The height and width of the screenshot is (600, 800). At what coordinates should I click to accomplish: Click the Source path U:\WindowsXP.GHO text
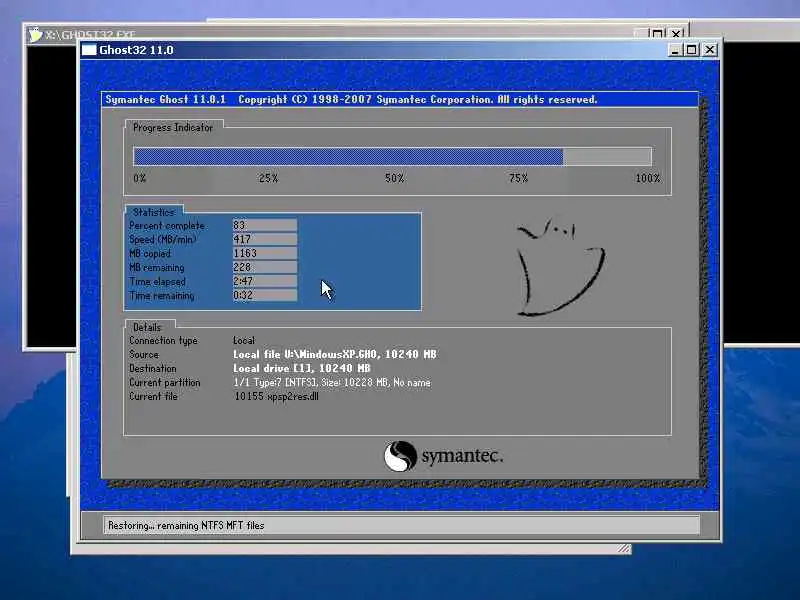pos(335,354)
